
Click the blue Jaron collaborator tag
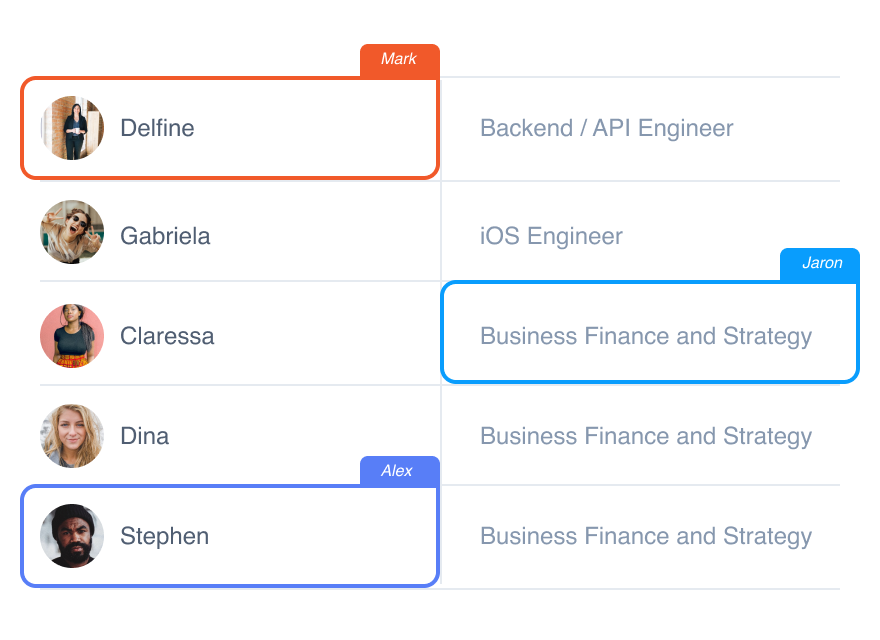click(820, 264)
